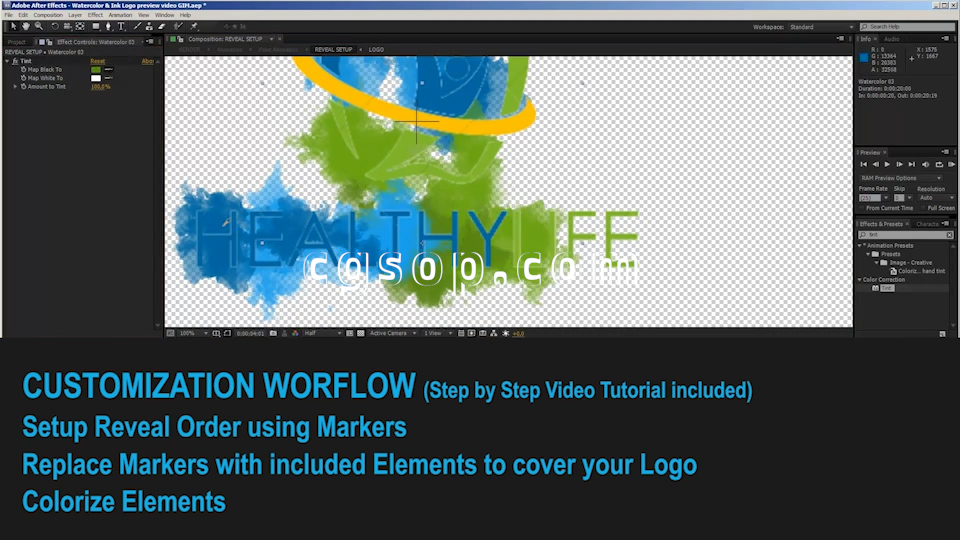Select the Pan Behind anchor tool
Image resolution: width=960 pixels, height=540 pixels.
click(80, 26)
